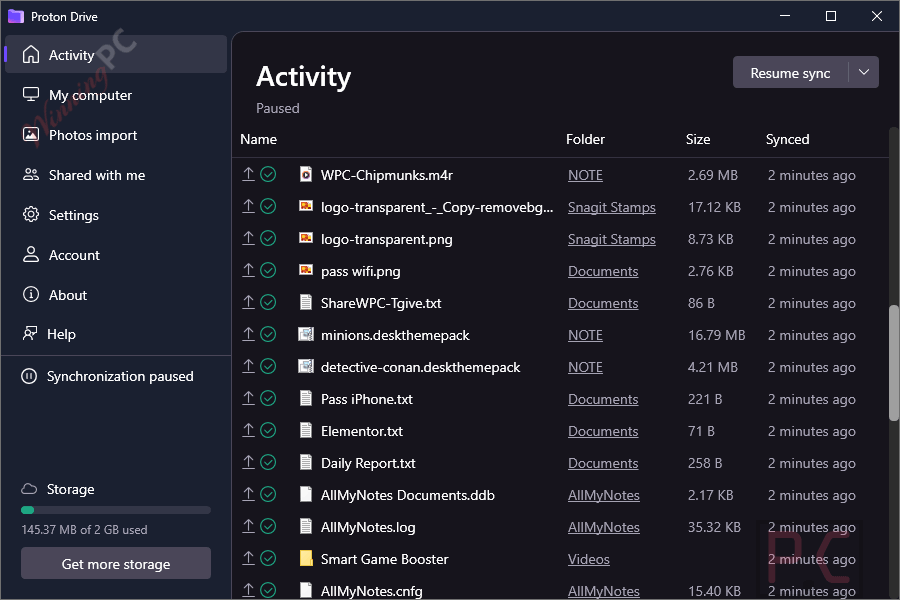Open Snagit Stamps folder link for logo-transparent.png
The height and width of the screenshot is (600, 900).
(x=612, y=239)
